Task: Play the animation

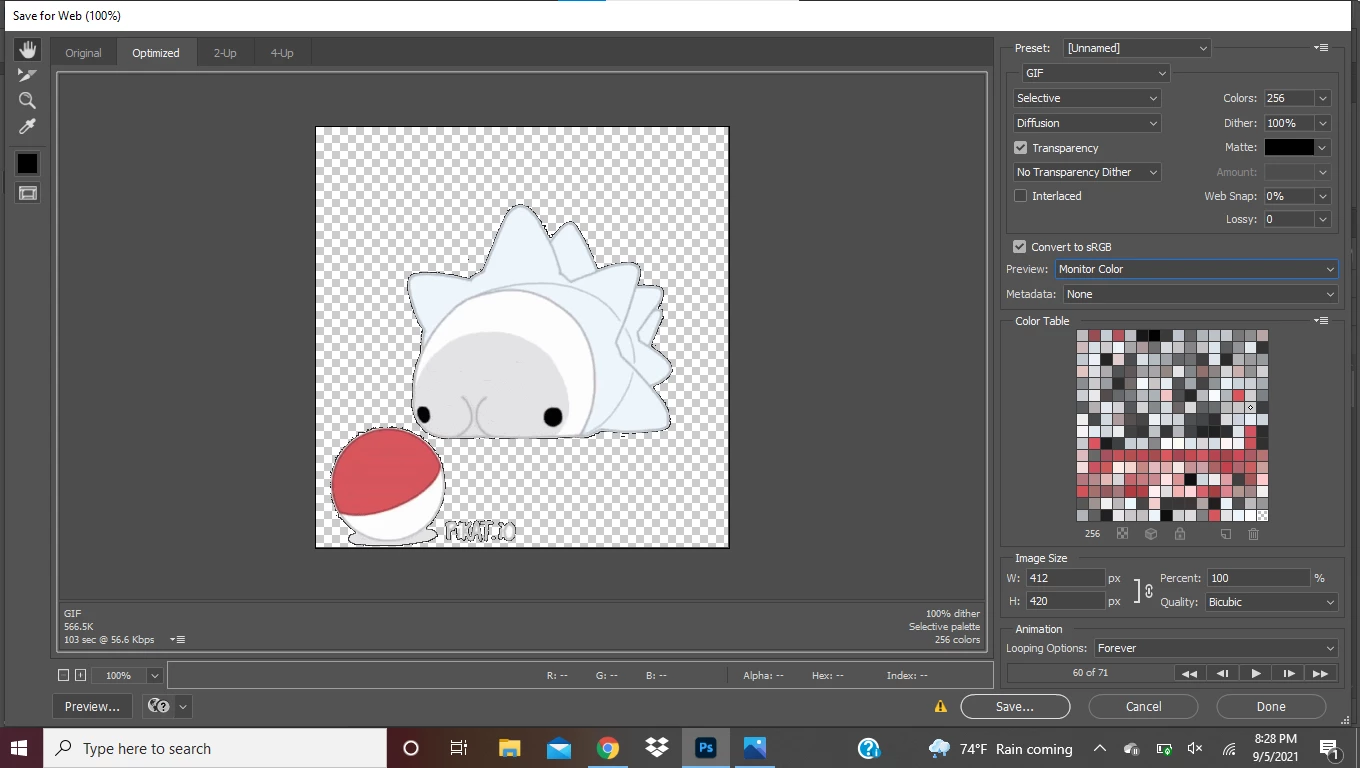Action: [x=1256, y=673]
